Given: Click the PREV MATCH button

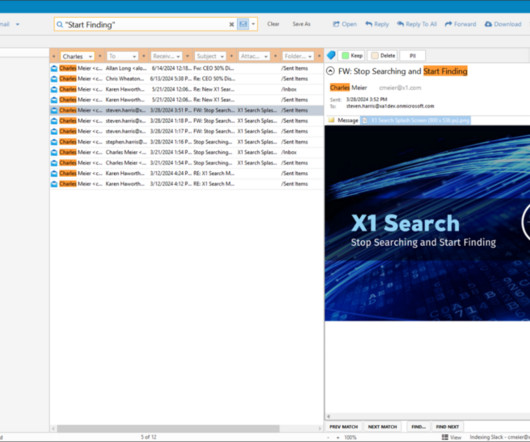Looking at the screenshot, I should [343, 427].
